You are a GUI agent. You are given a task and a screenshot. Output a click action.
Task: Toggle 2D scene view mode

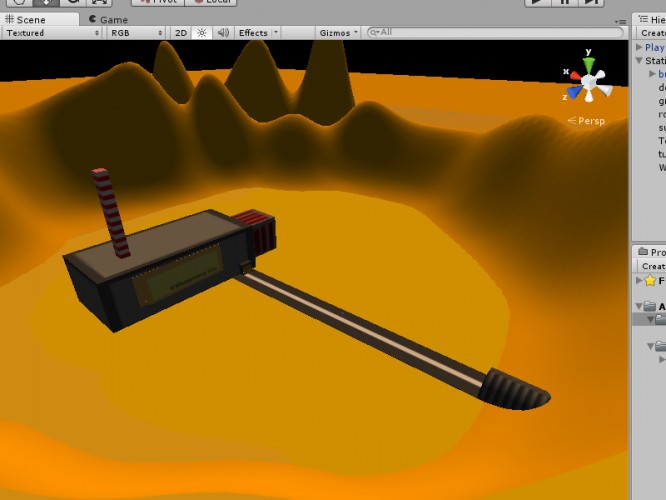pyautogui.click(x=181, y=33)
